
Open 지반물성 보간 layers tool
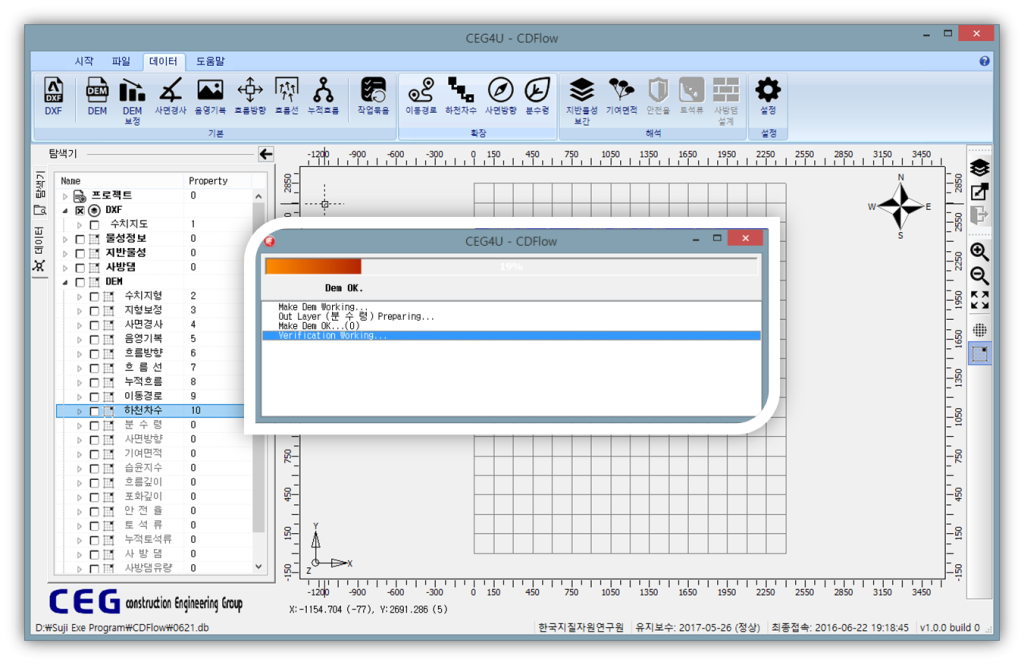point(581,101)
